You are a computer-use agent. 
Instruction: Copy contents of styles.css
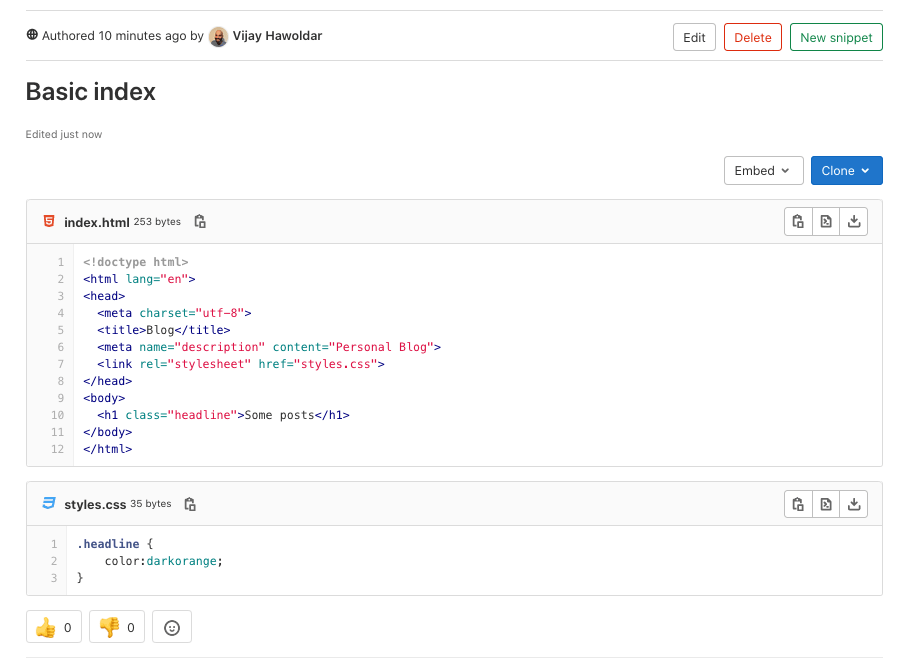pyautogui.click(x=798, y=504)
